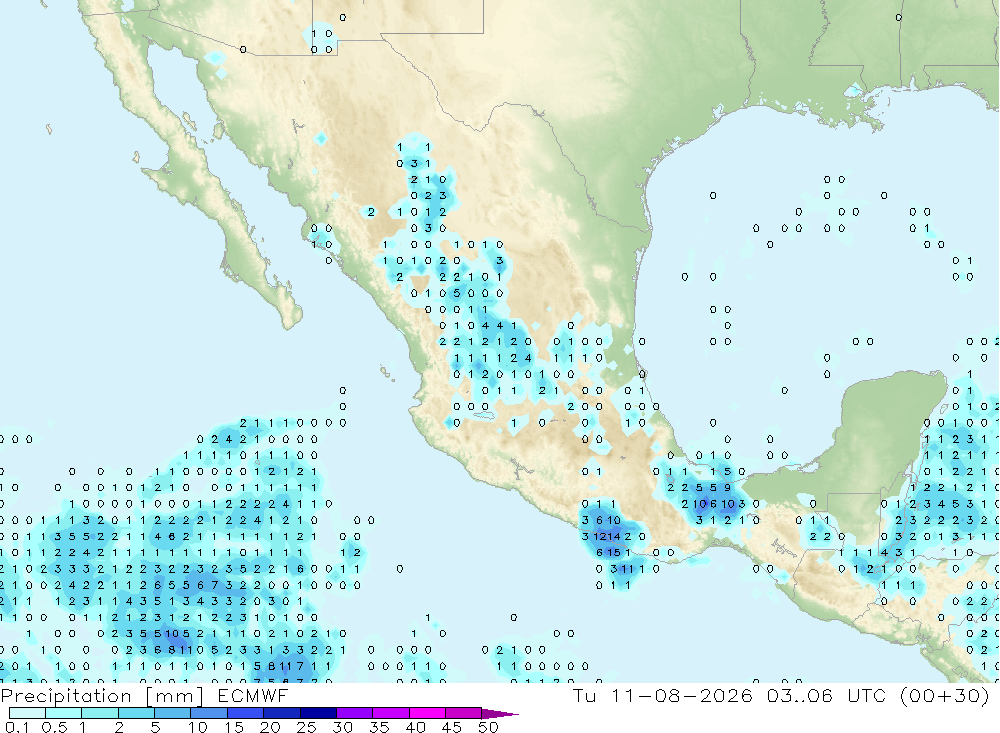The width and height of the screenshot is (1000, 733).
Task: Click the "ECMWF" model label
Action: point(253,695)
